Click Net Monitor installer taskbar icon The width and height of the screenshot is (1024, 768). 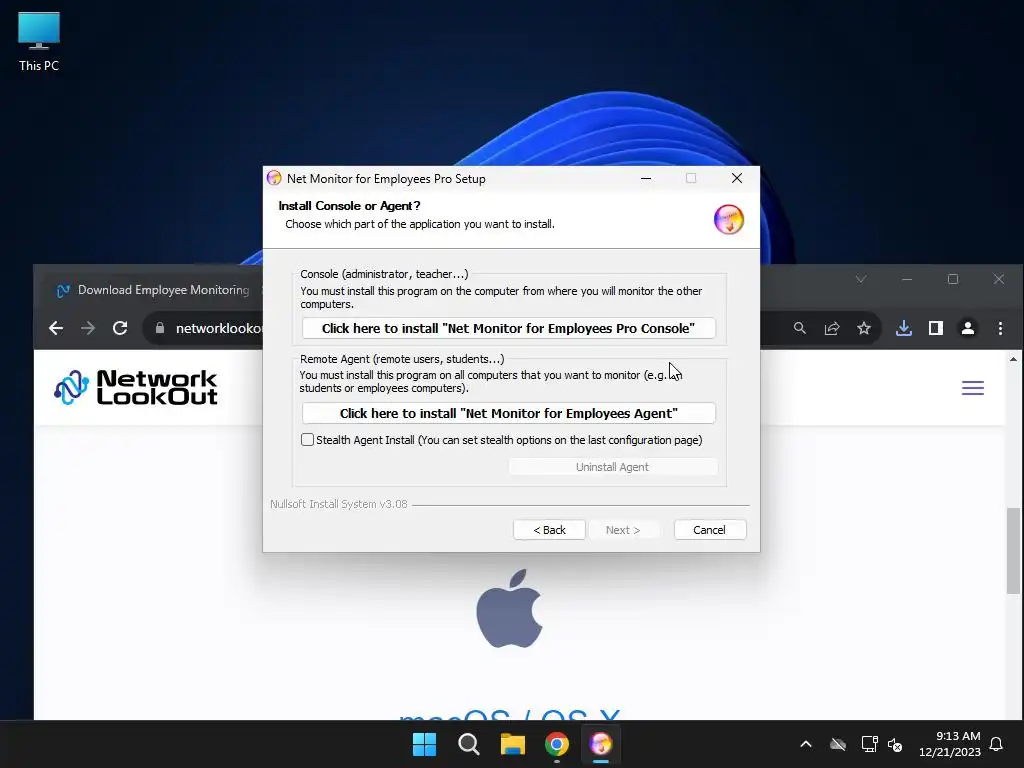[601, 744]
